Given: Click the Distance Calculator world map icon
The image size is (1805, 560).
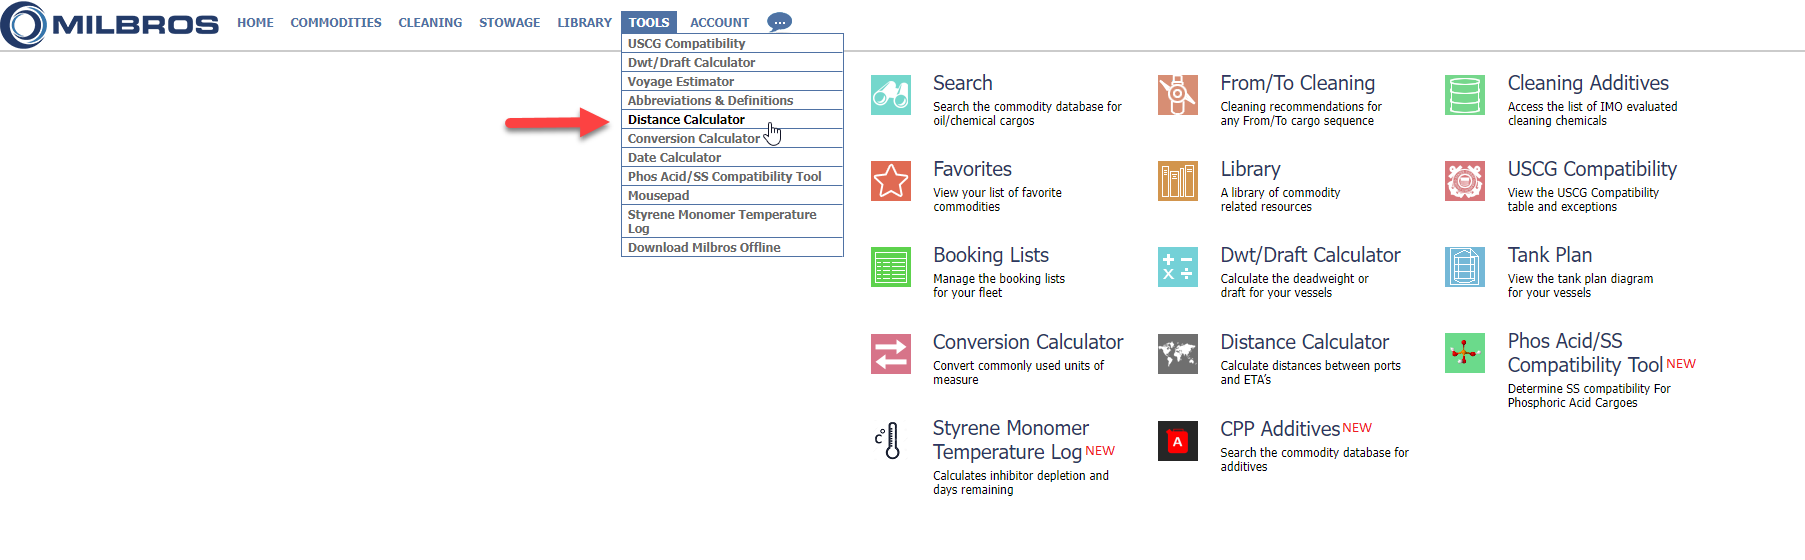Looking at the screenshot, I should pyautogui.click(x=1177, y=354).
